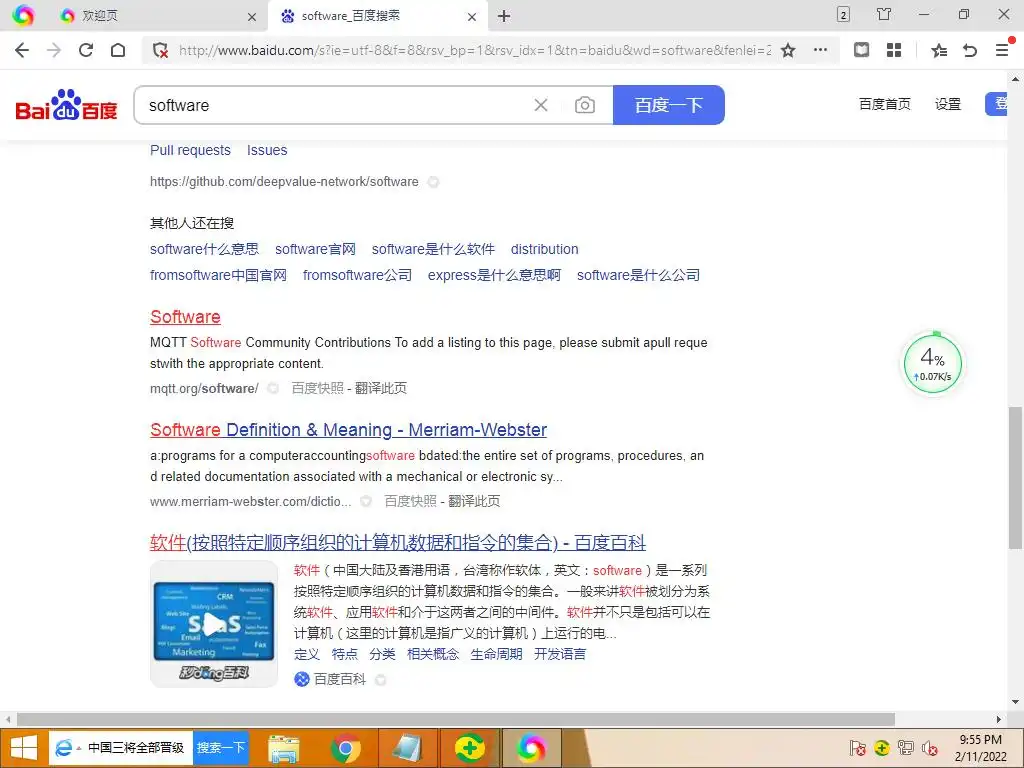This screenshot has width=1024, height=768.
Task: Open the tab count indicator
Action: tap(843, 14)
